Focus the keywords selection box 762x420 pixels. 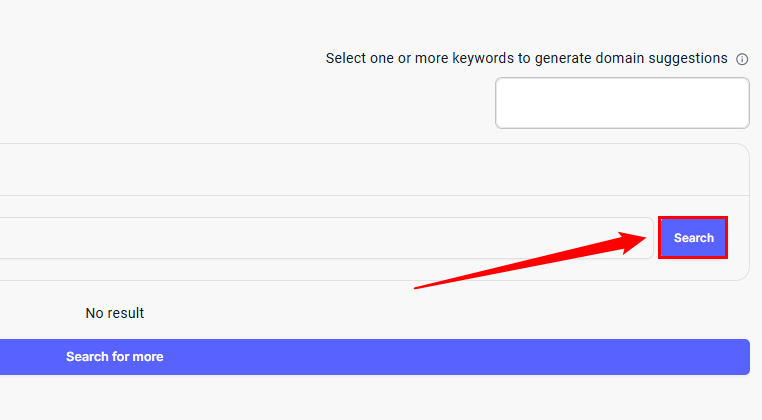622,103
